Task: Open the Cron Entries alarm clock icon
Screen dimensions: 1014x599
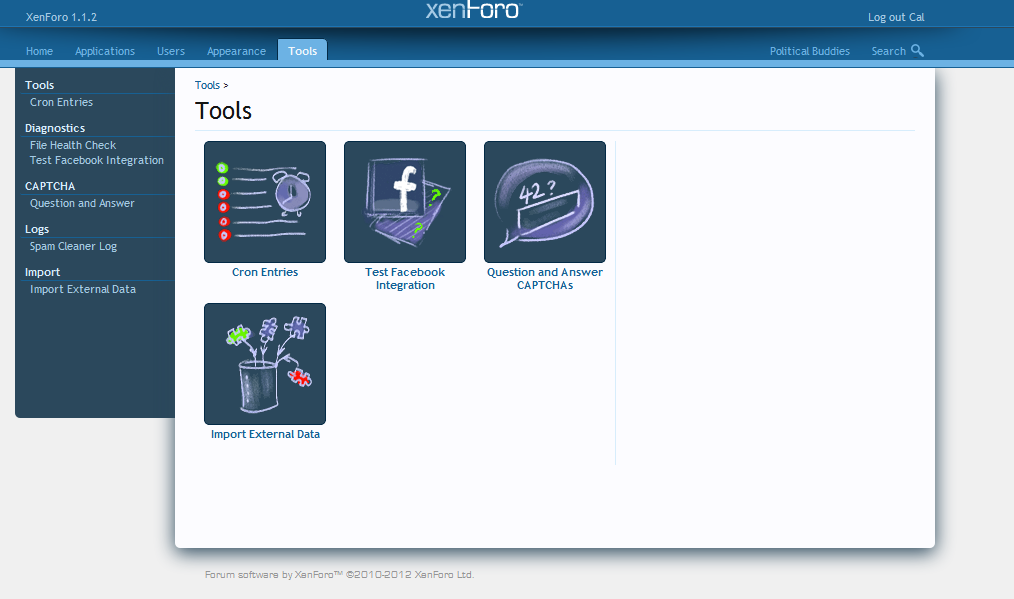Action: tap(265, 202)
